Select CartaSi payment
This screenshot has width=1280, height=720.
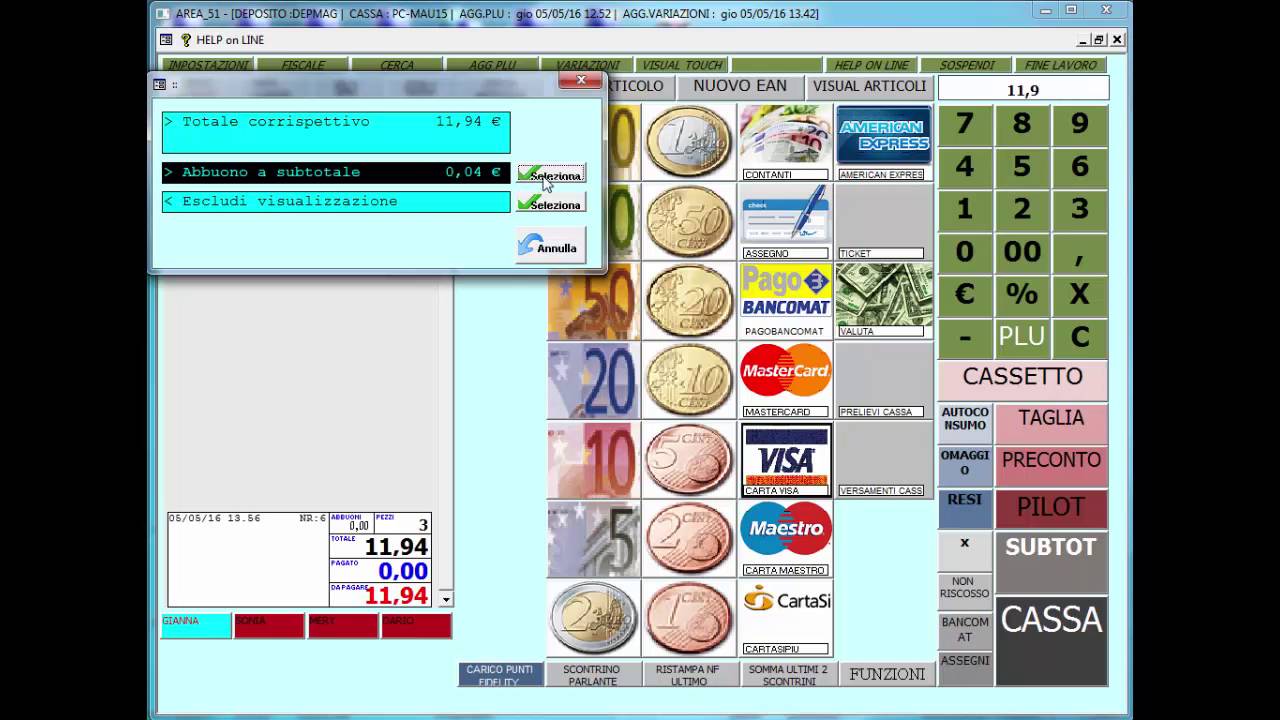coord(785,618)
